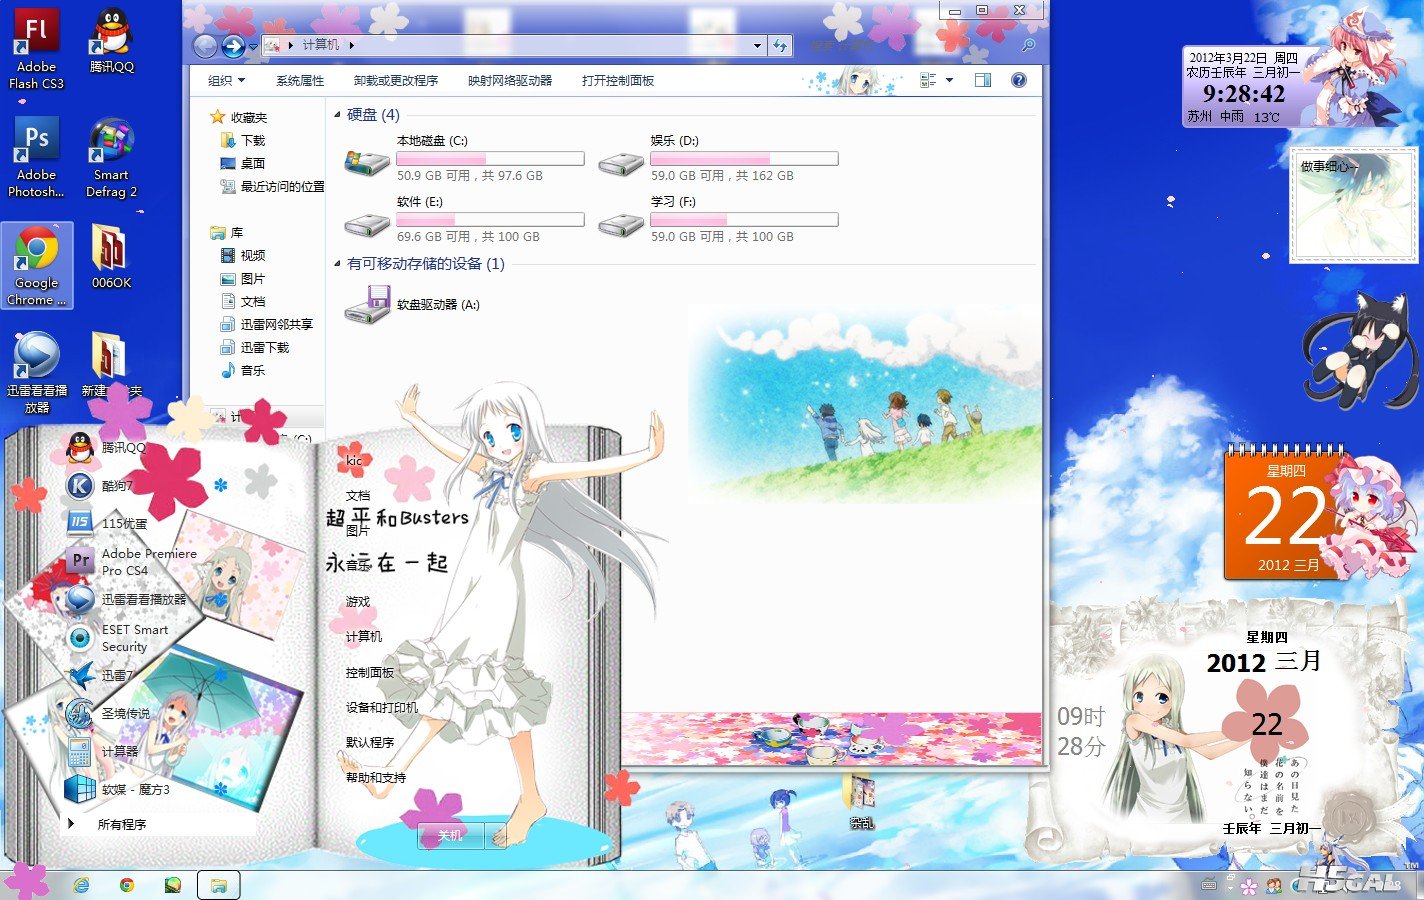Open 115优蛋 in the Start menu
The width and height of the screenshot is (1424, 900).
pyautogui.click(x=107, y=522)
